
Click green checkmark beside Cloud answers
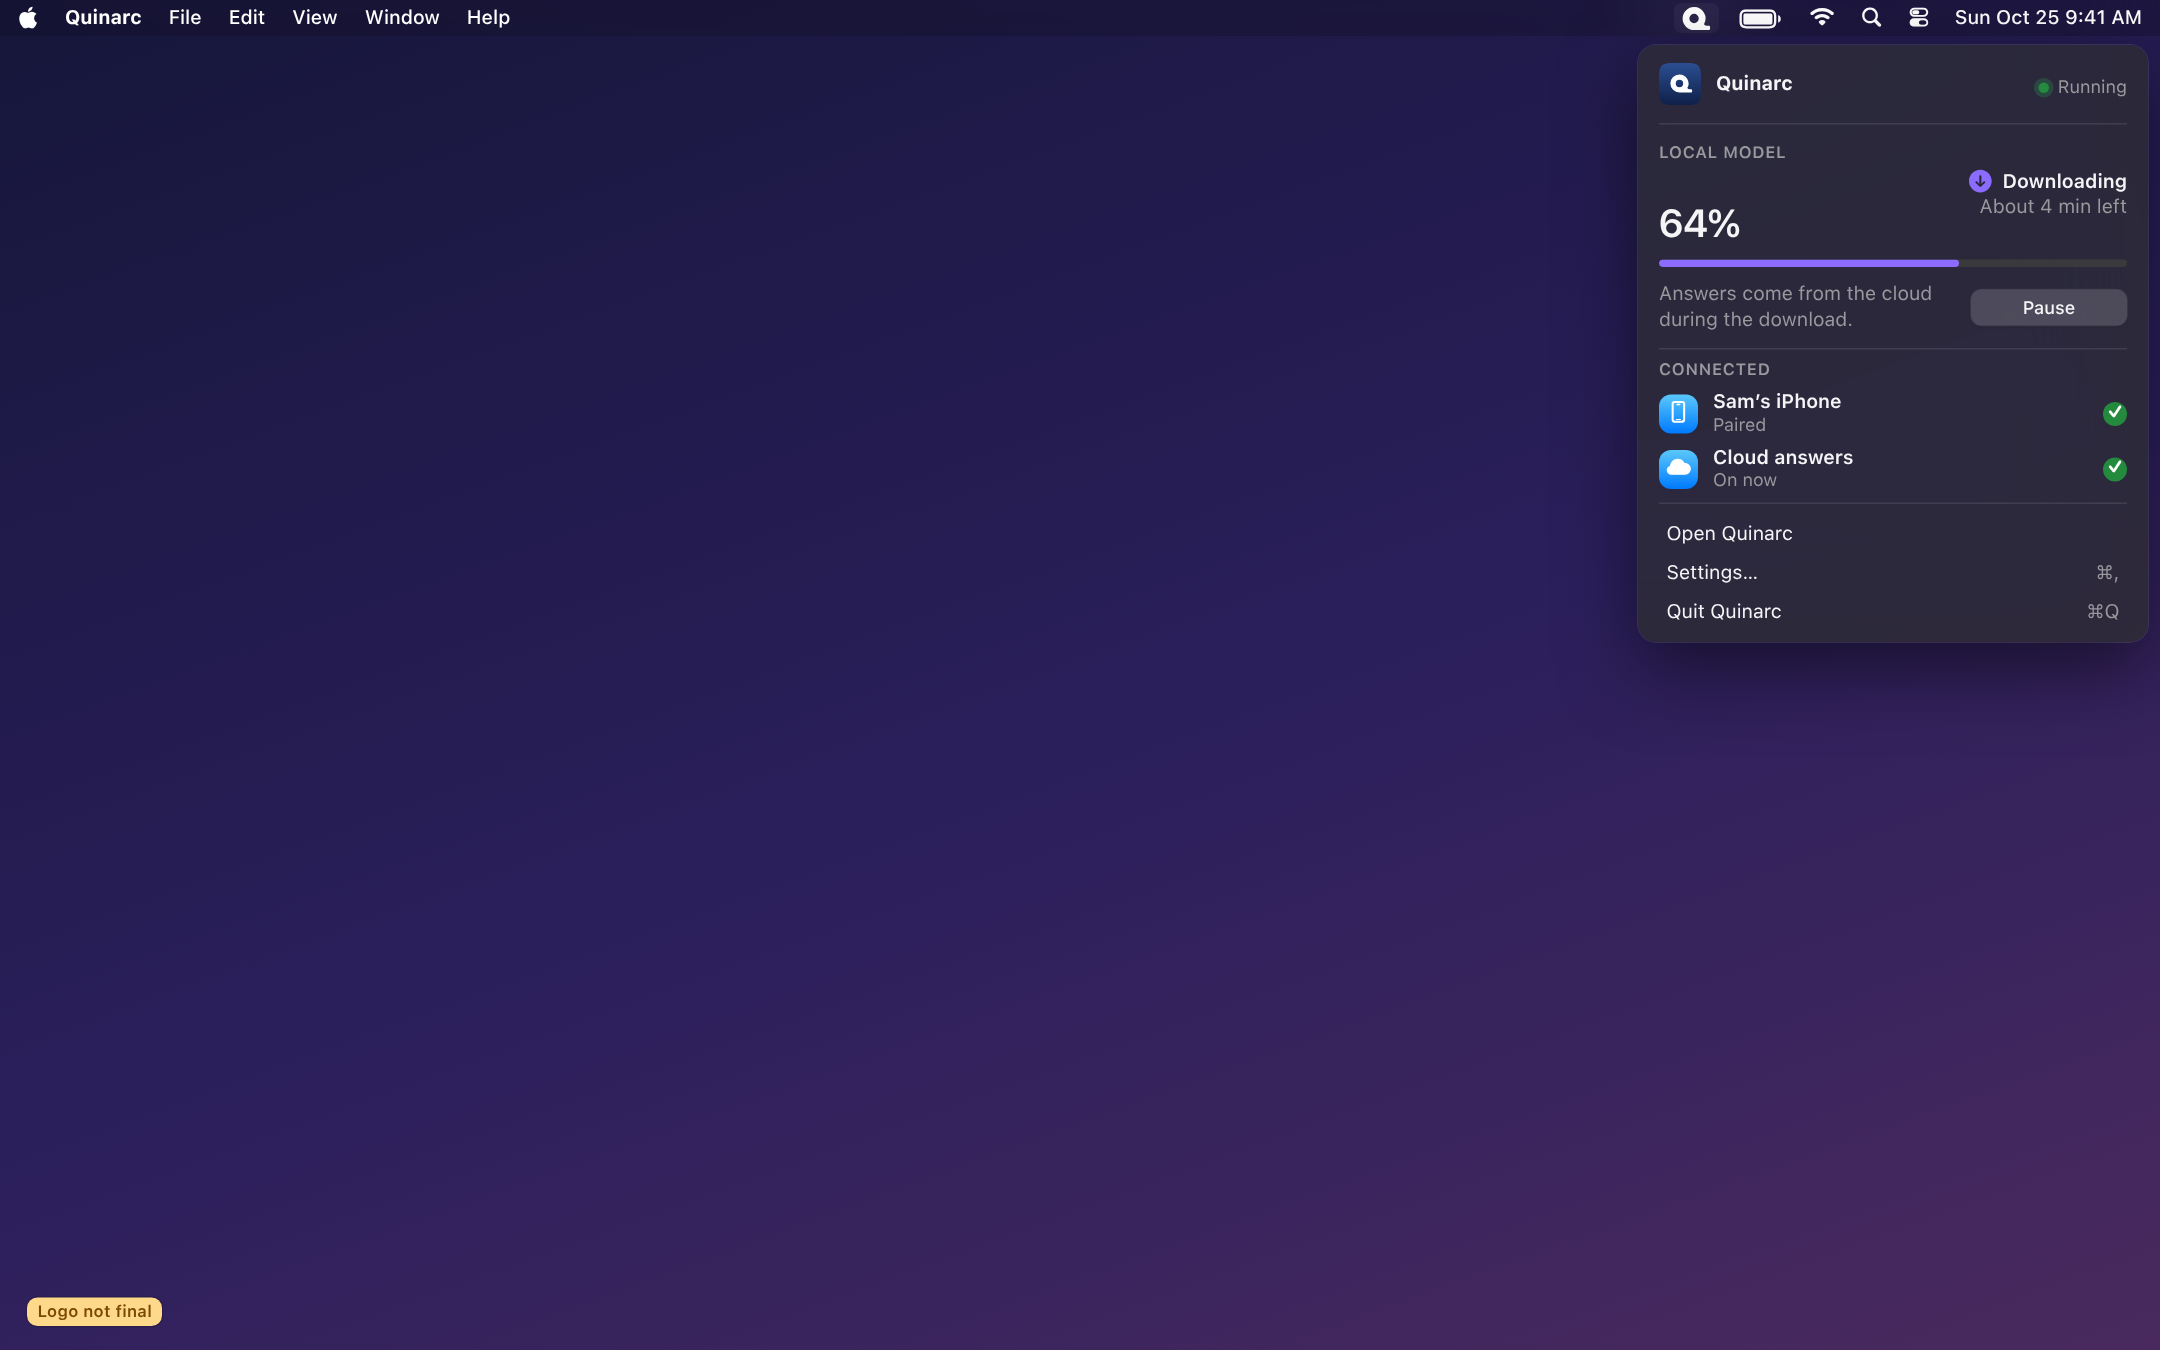2114,469
